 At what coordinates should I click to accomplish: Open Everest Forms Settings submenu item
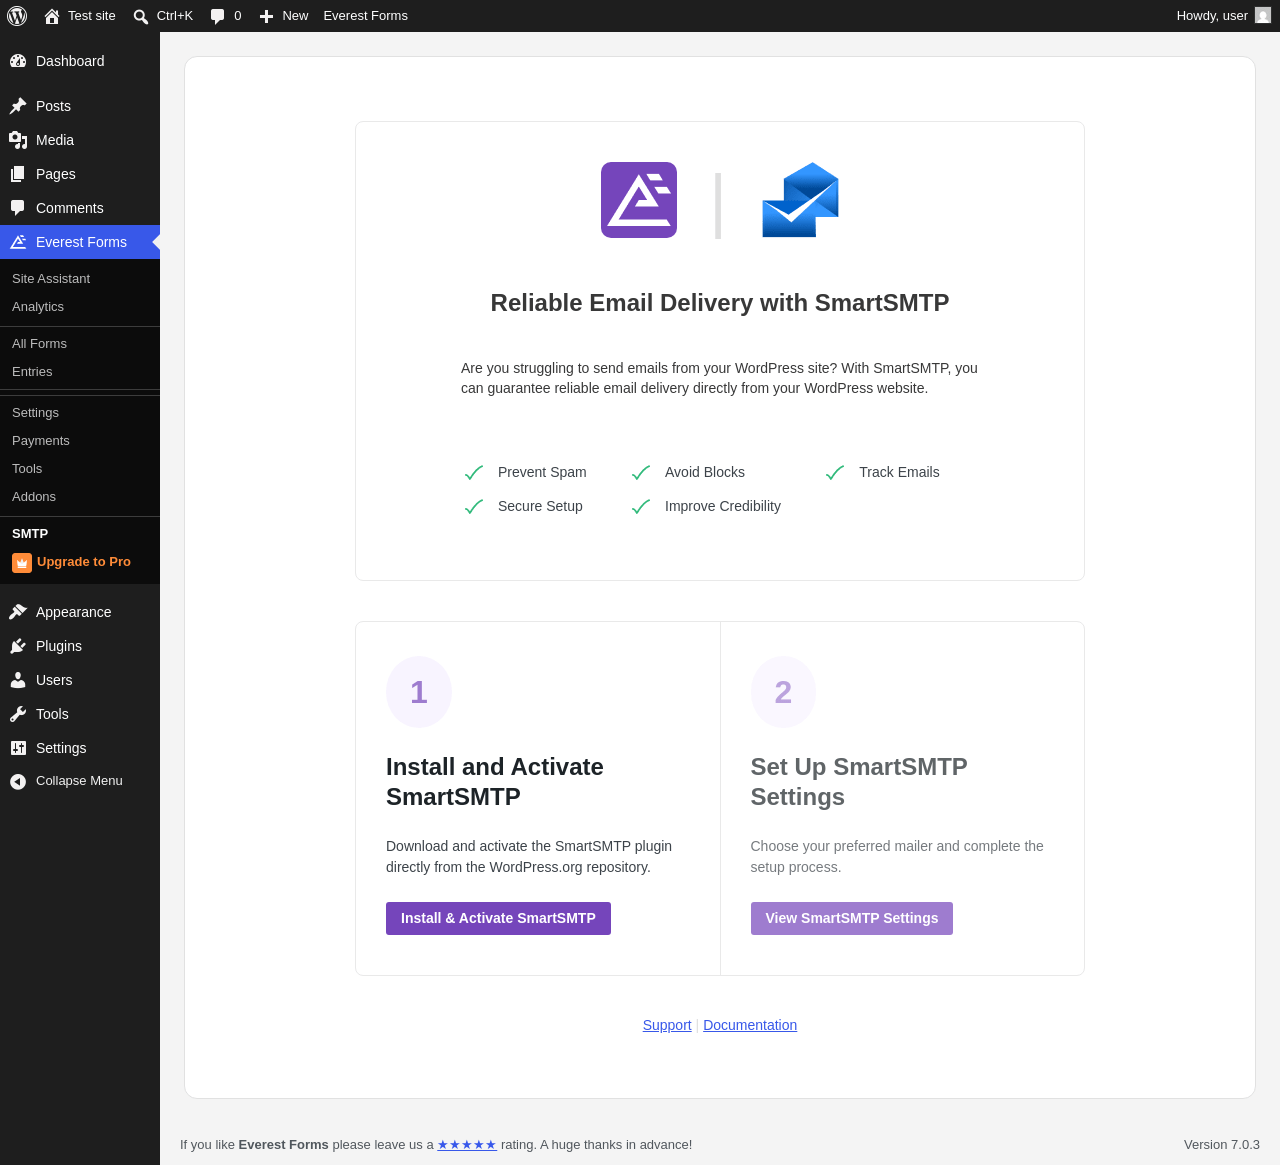click(x=35, y=413)
